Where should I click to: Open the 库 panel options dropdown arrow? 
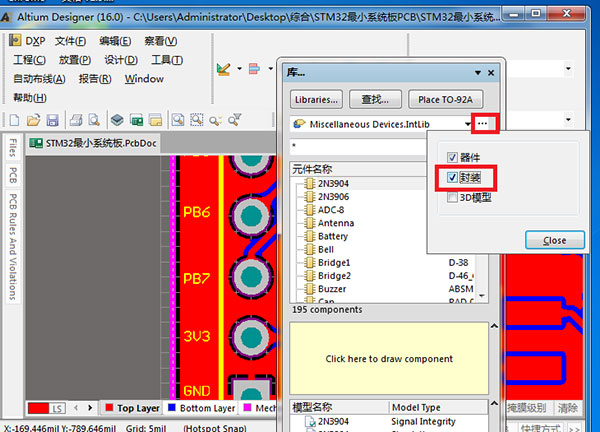tap(478, 73)
